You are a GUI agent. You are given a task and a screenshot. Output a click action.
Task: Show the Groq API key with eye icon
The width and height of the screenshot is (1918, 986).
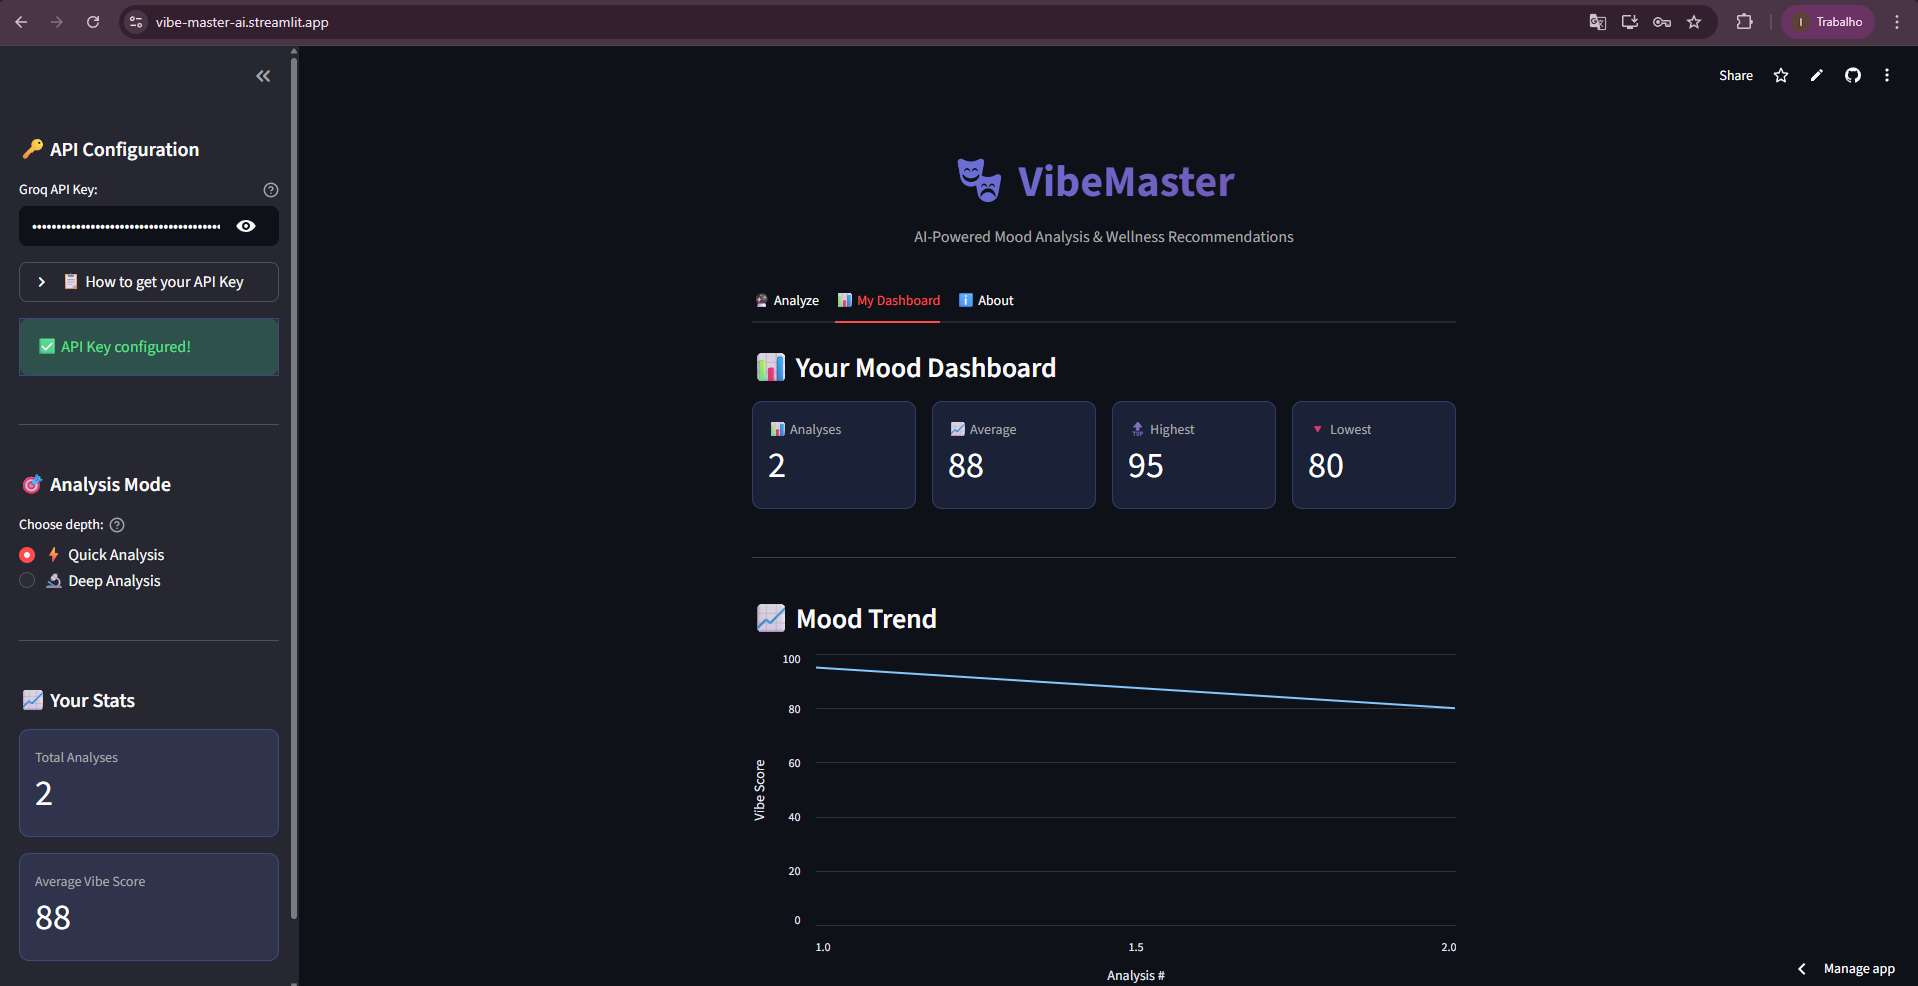point(246,226)
